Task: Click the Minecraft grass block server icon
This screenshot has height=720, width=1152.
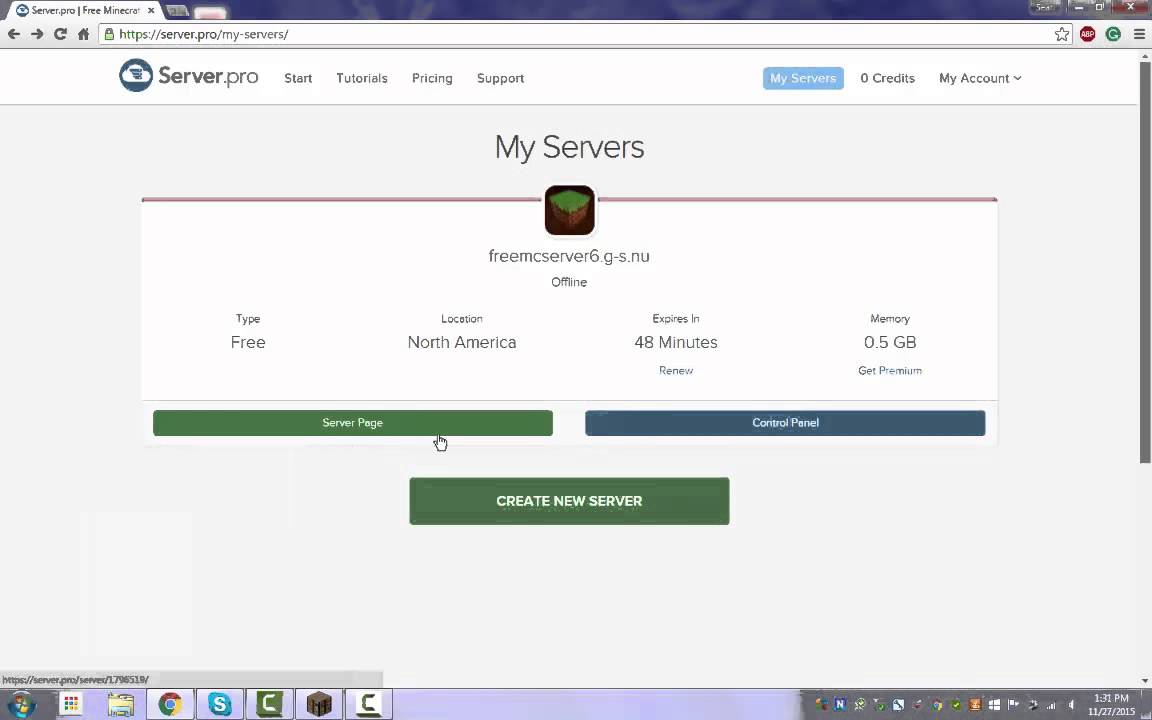Action: click(x=569, y=210)
